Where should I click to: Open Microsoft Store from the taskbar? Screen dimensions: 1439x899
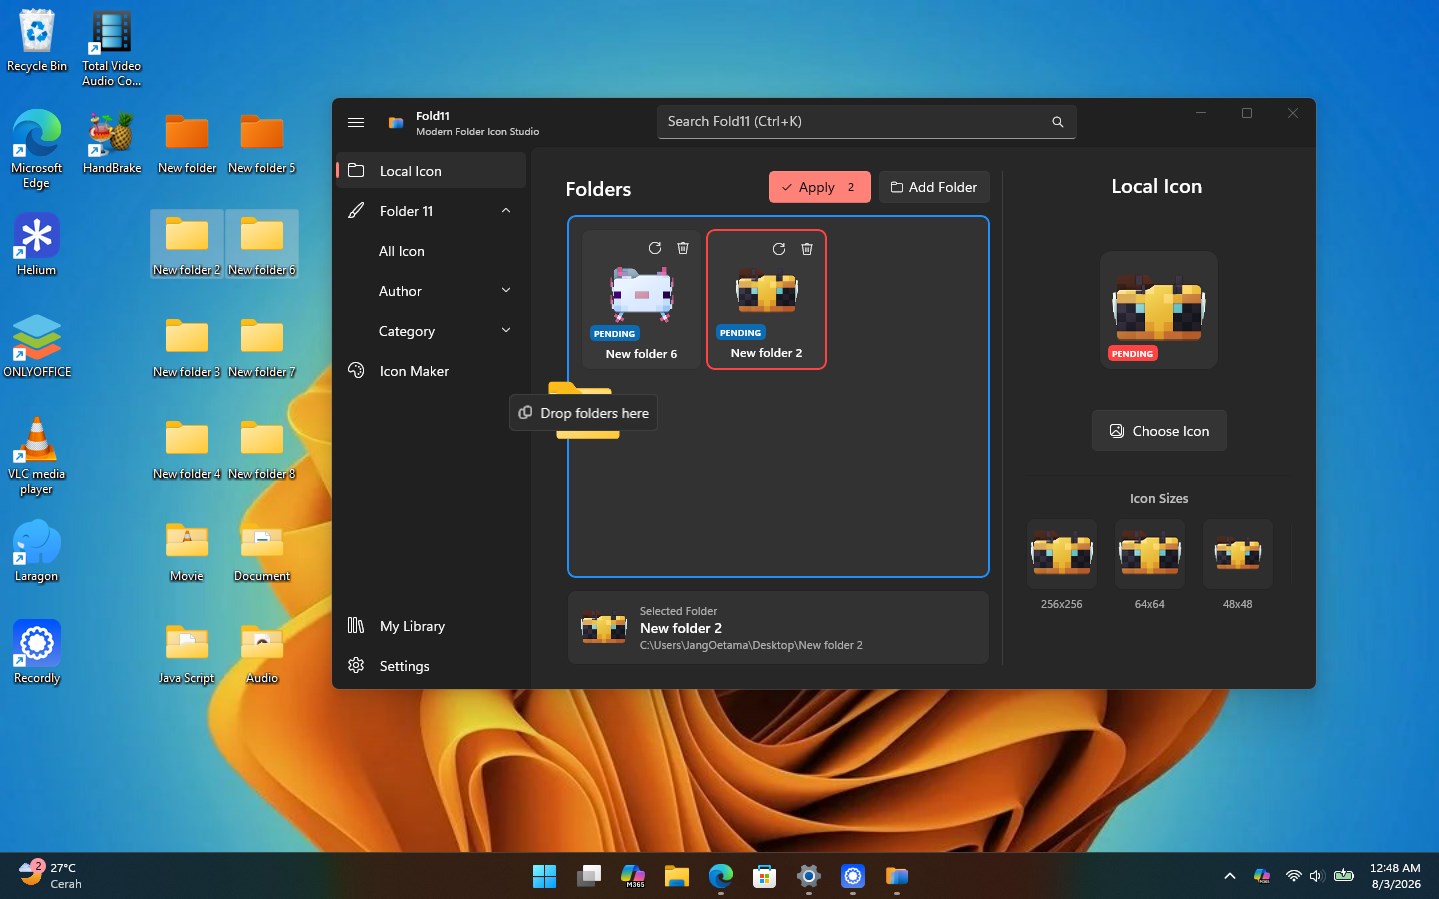[765, 877]
